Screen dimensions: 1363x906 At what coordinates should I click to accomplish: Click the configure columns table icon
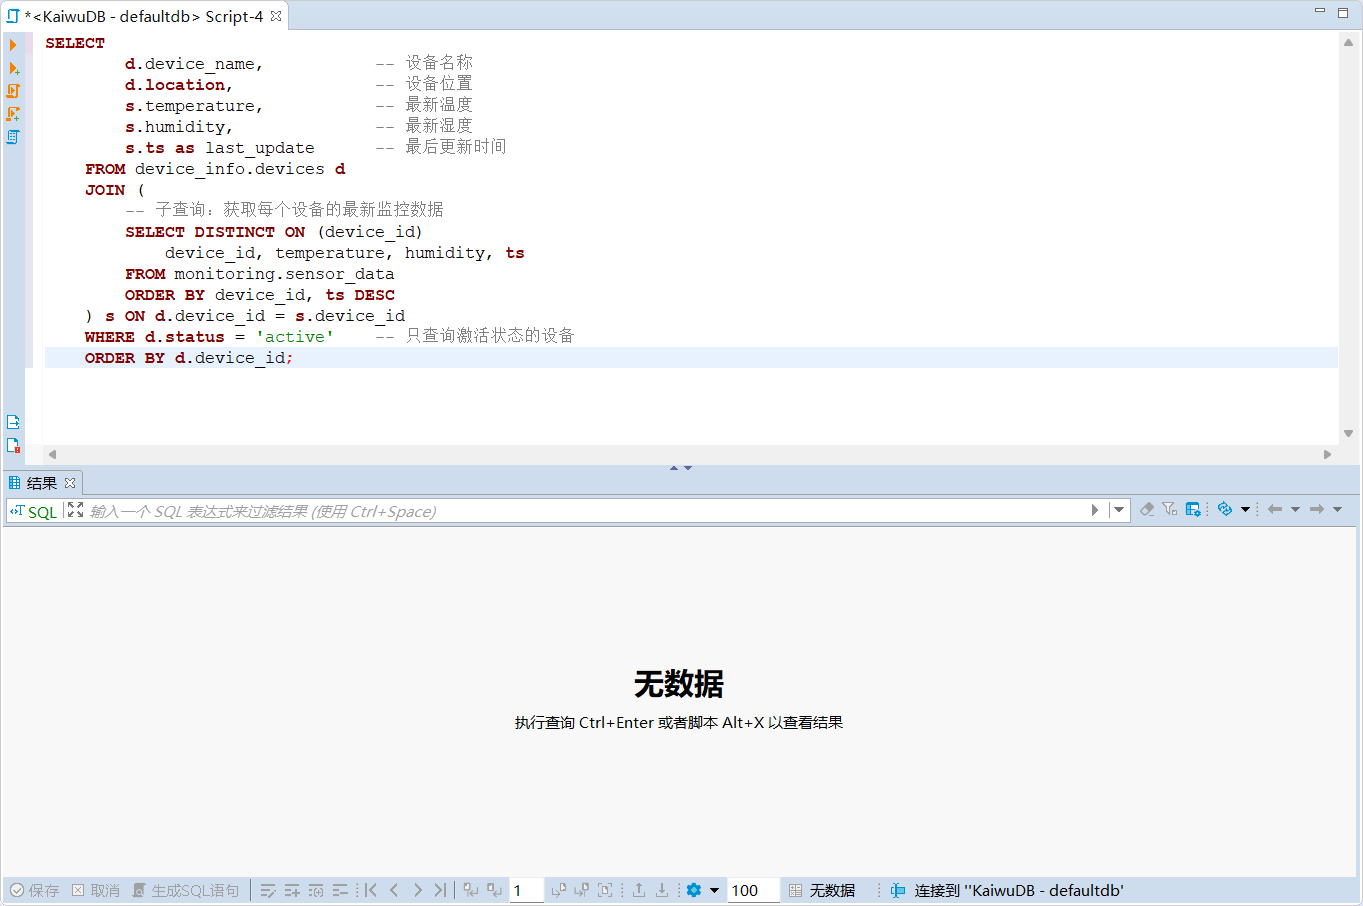[1193, 510]
